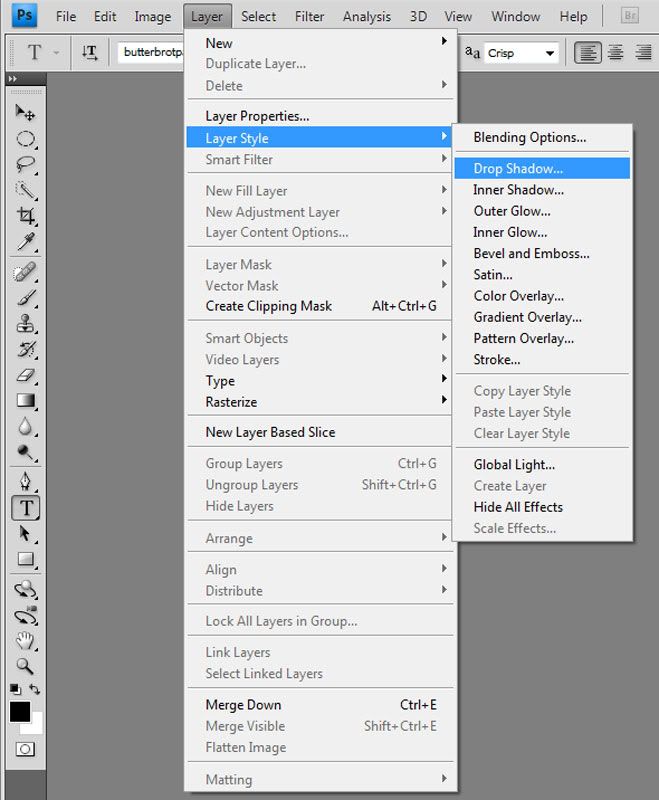This screenshot has width=659, height=800.
Task: Left align text in options bar
Action: (588, 53)
